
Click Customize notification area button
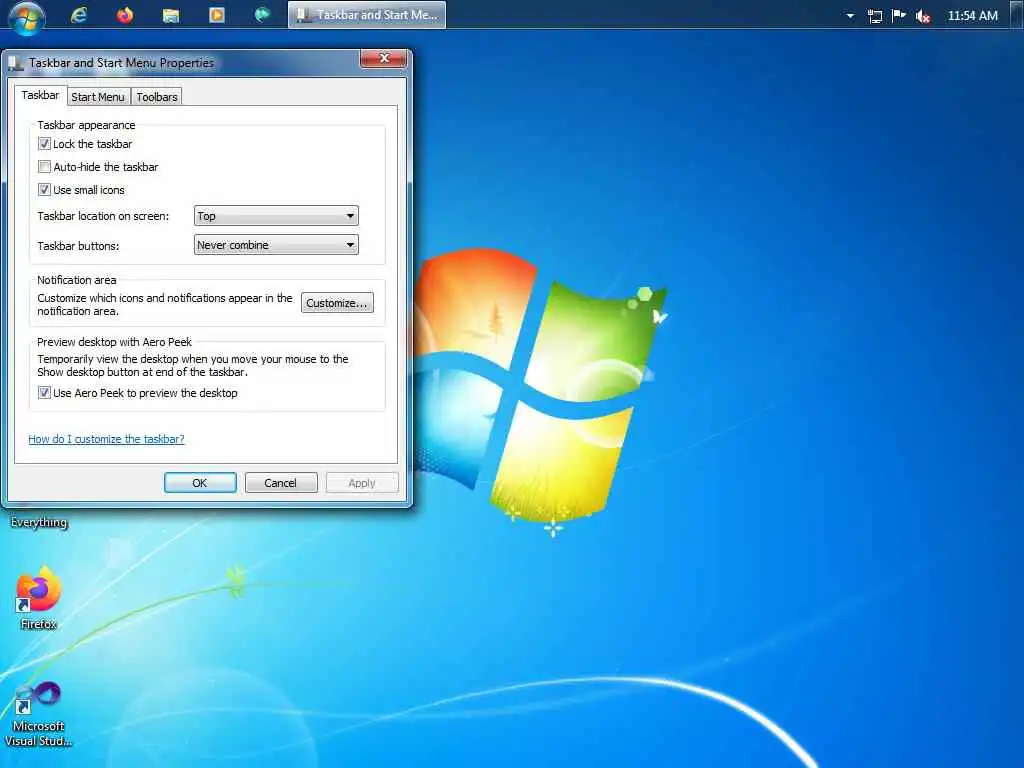(x=337, y=303)
